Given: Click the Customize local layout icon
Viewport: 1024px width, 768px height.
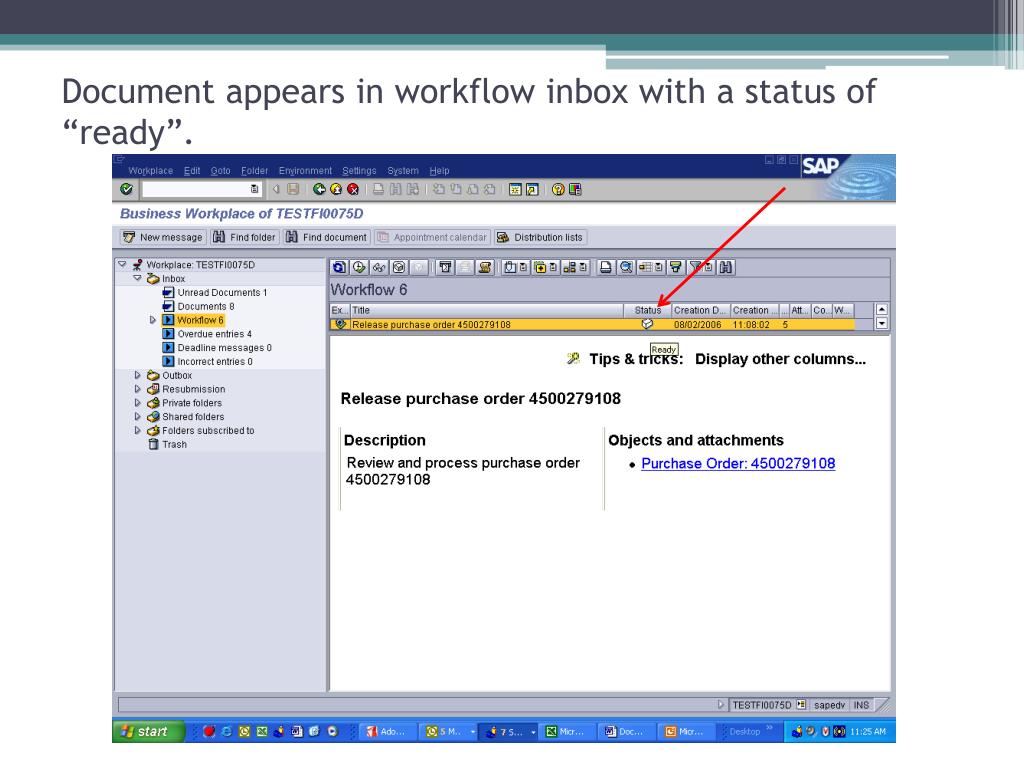Looking at the screenshot, I should tap(575, 189).
